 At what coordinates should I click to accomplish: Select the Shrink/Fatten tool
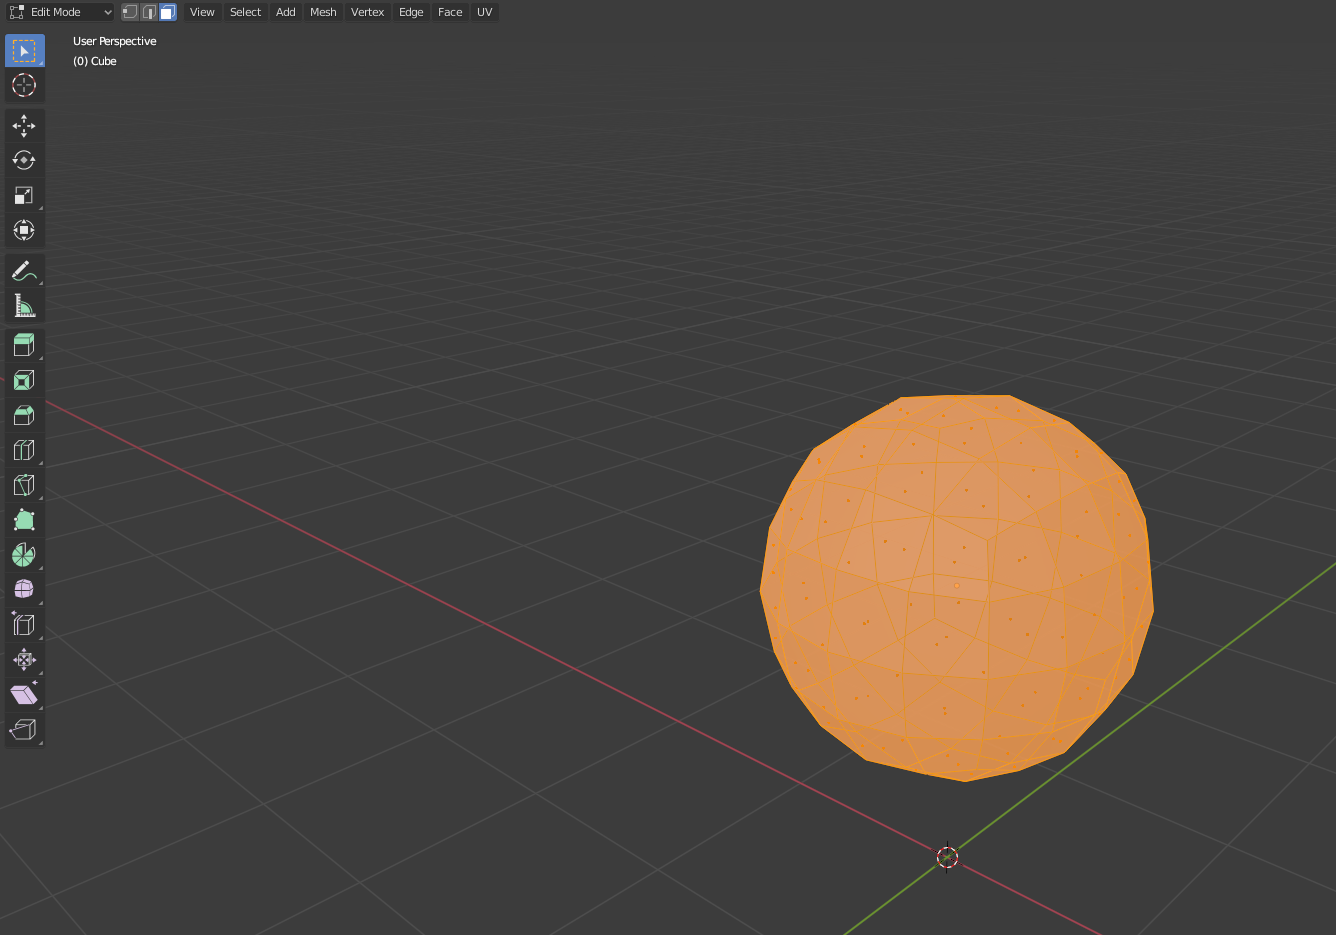click(24, 660)
